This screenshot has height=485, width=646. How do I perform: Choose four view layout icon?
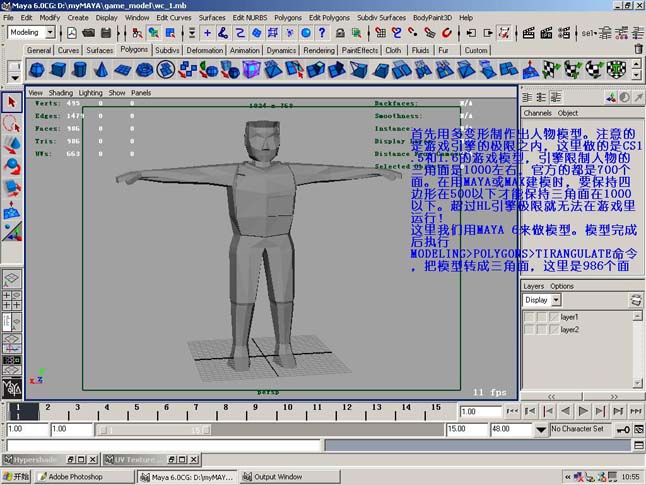point(12,300)
